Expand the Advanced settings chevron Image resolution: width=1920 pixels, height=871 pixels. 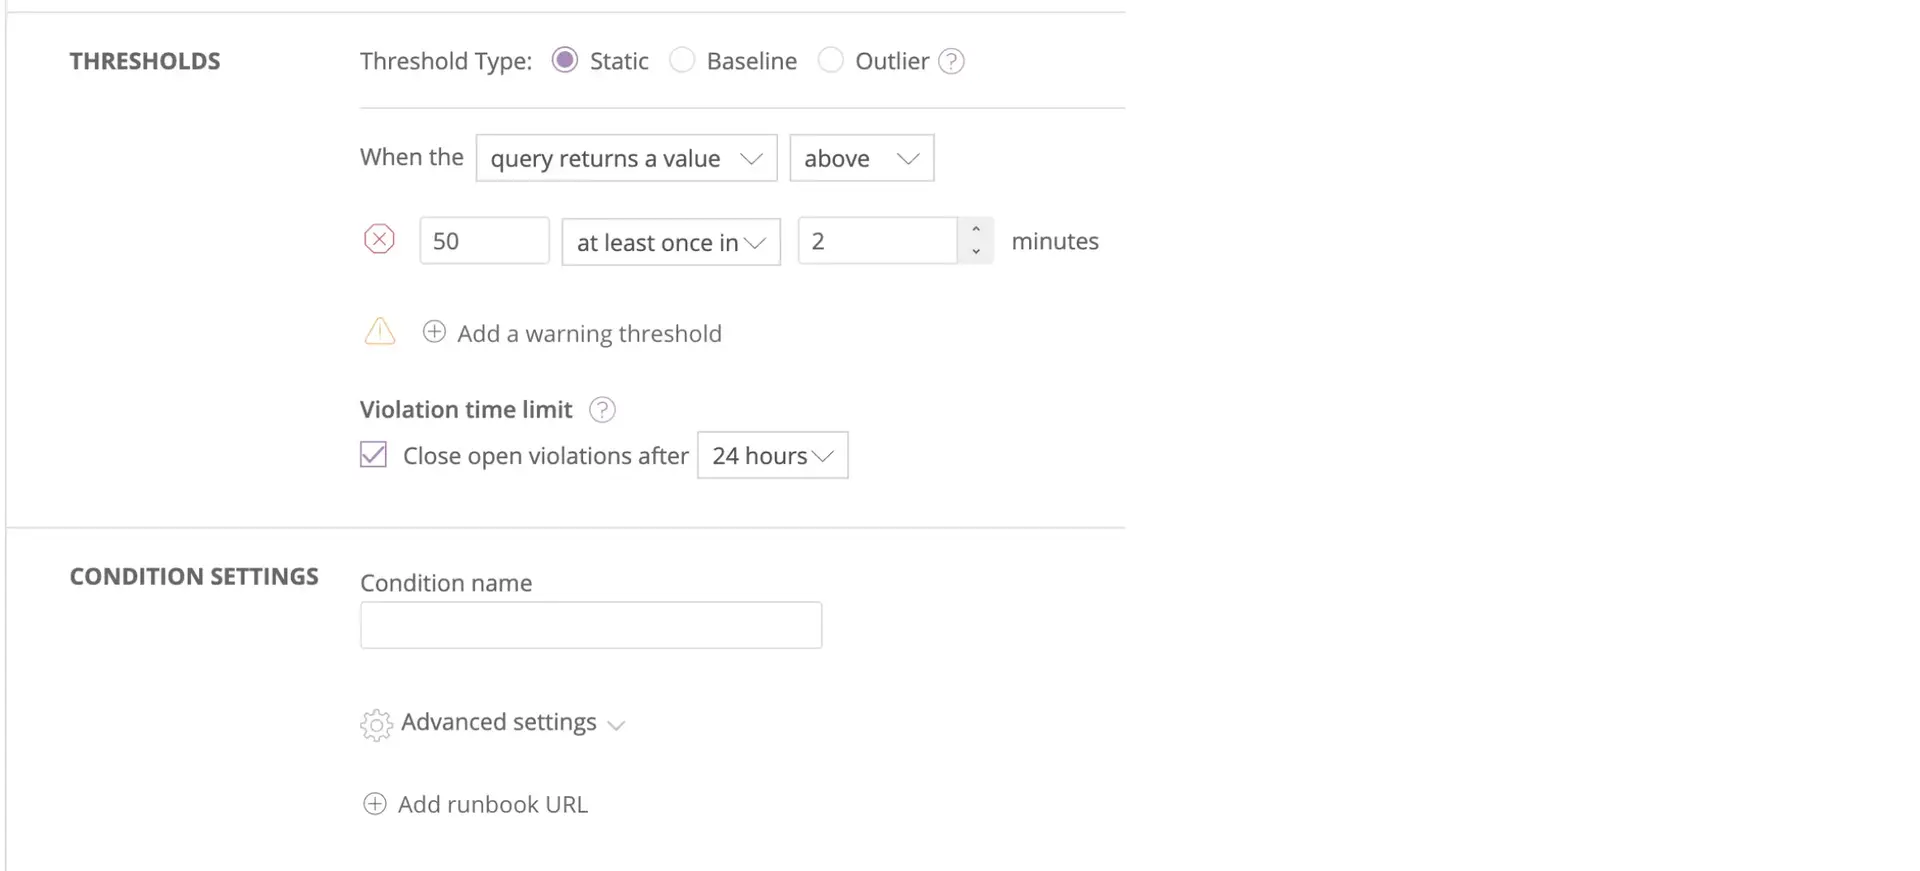tap(616, 725)
